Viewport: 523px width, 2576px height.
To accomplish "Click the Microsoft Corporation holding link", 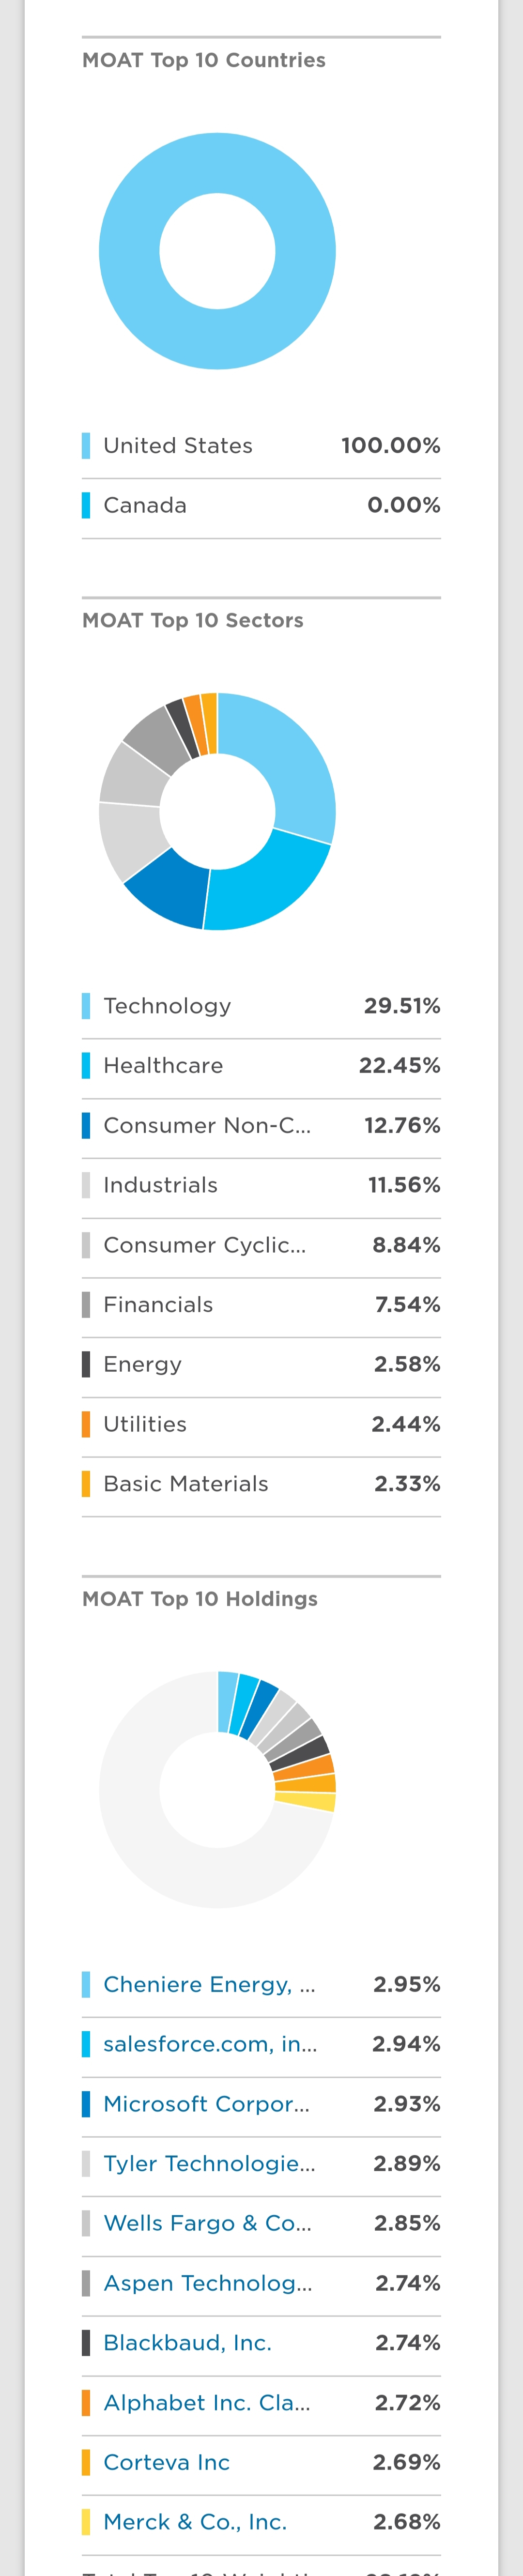I will pos(206,2104).
